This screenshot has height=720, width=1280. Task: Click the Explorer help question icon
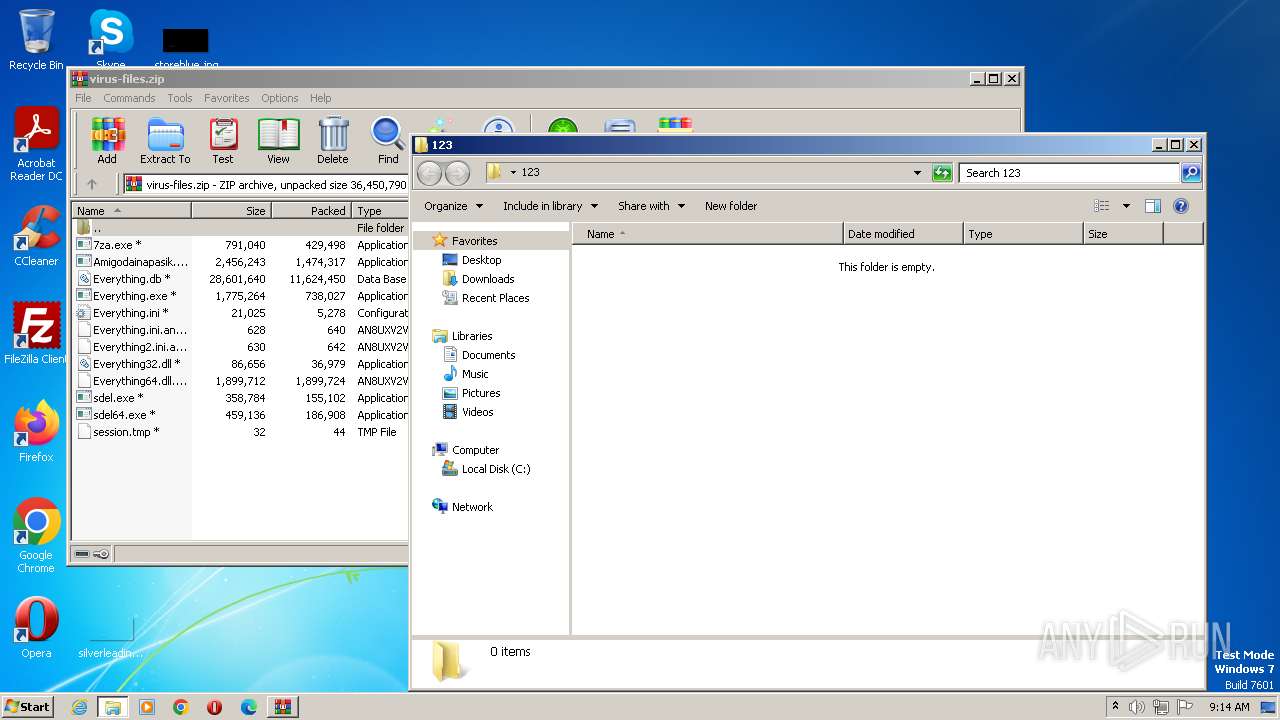pyautogui.click(x=1181, y=206)
